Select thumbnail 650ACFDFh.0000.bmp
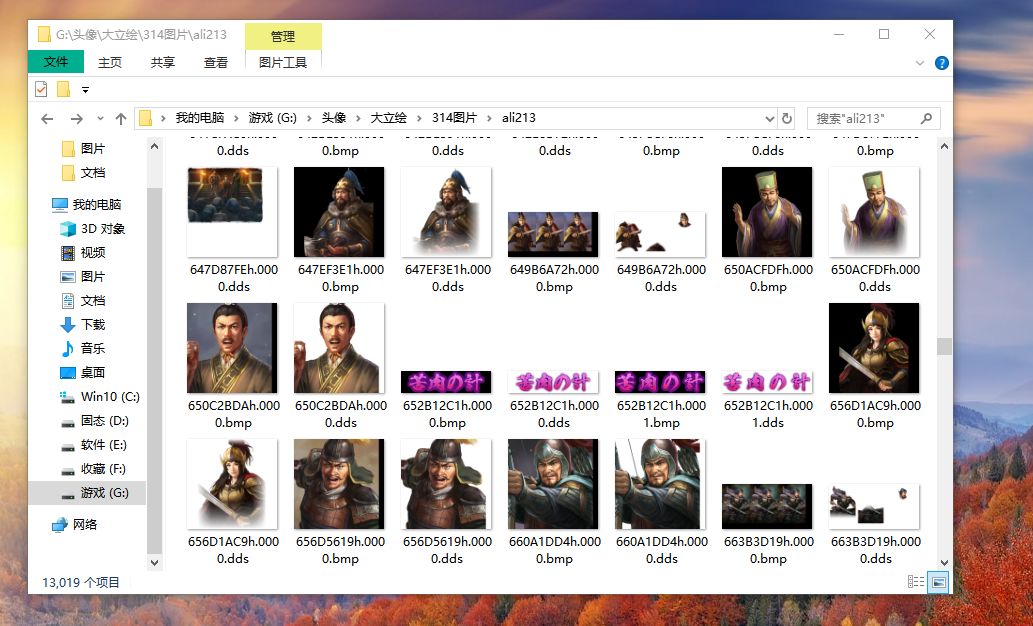The height and width of the screenshot is (626, 1033). (x=768, y=212)
